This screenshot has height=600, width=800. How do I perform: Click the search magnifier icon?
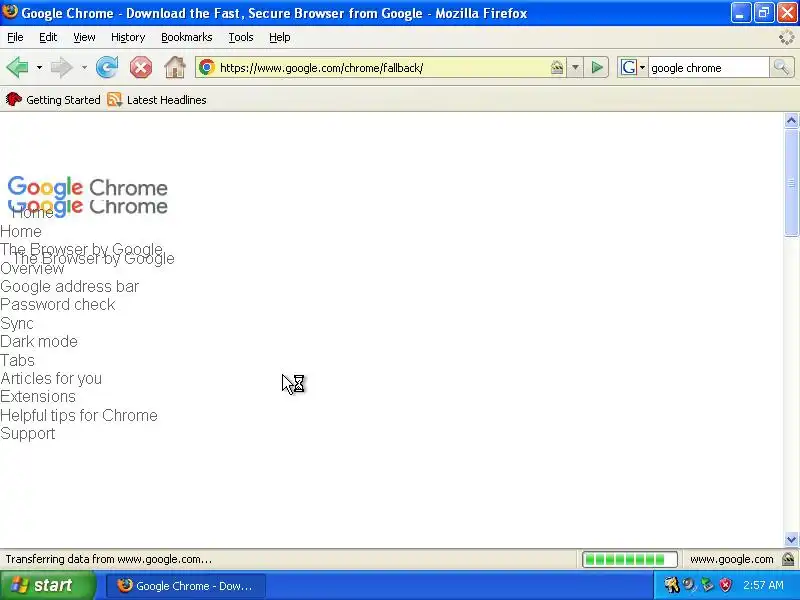tap(781, 67)
